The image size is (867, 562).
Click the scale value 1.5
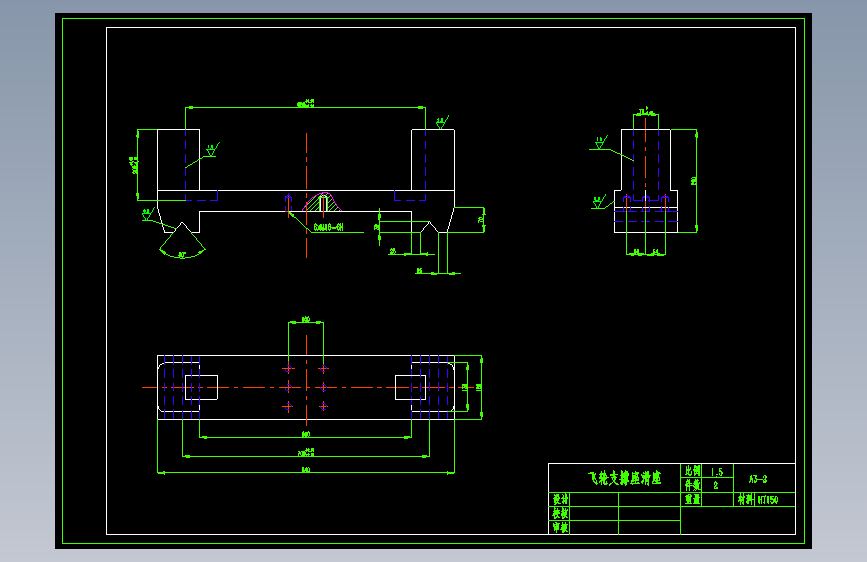(x=717, y=472)
